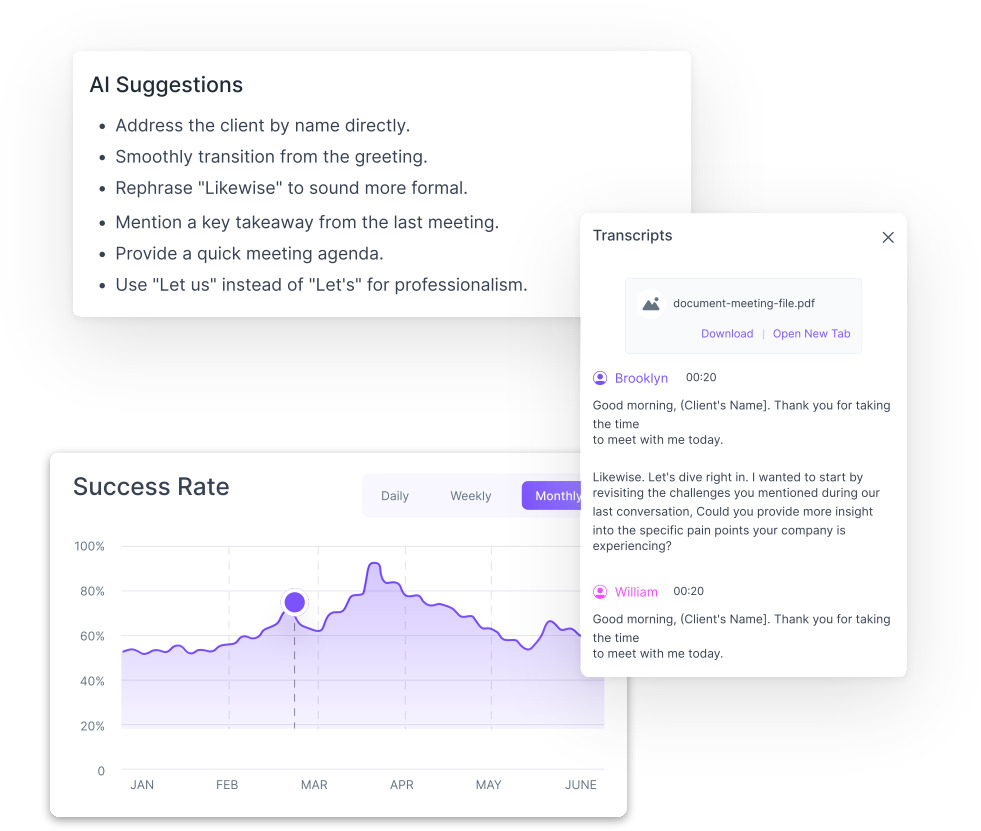This screenshot has width=981, height=831.
Task: Click Brooklyn's purple avatar icon
Action: click(x=600, y=378)
